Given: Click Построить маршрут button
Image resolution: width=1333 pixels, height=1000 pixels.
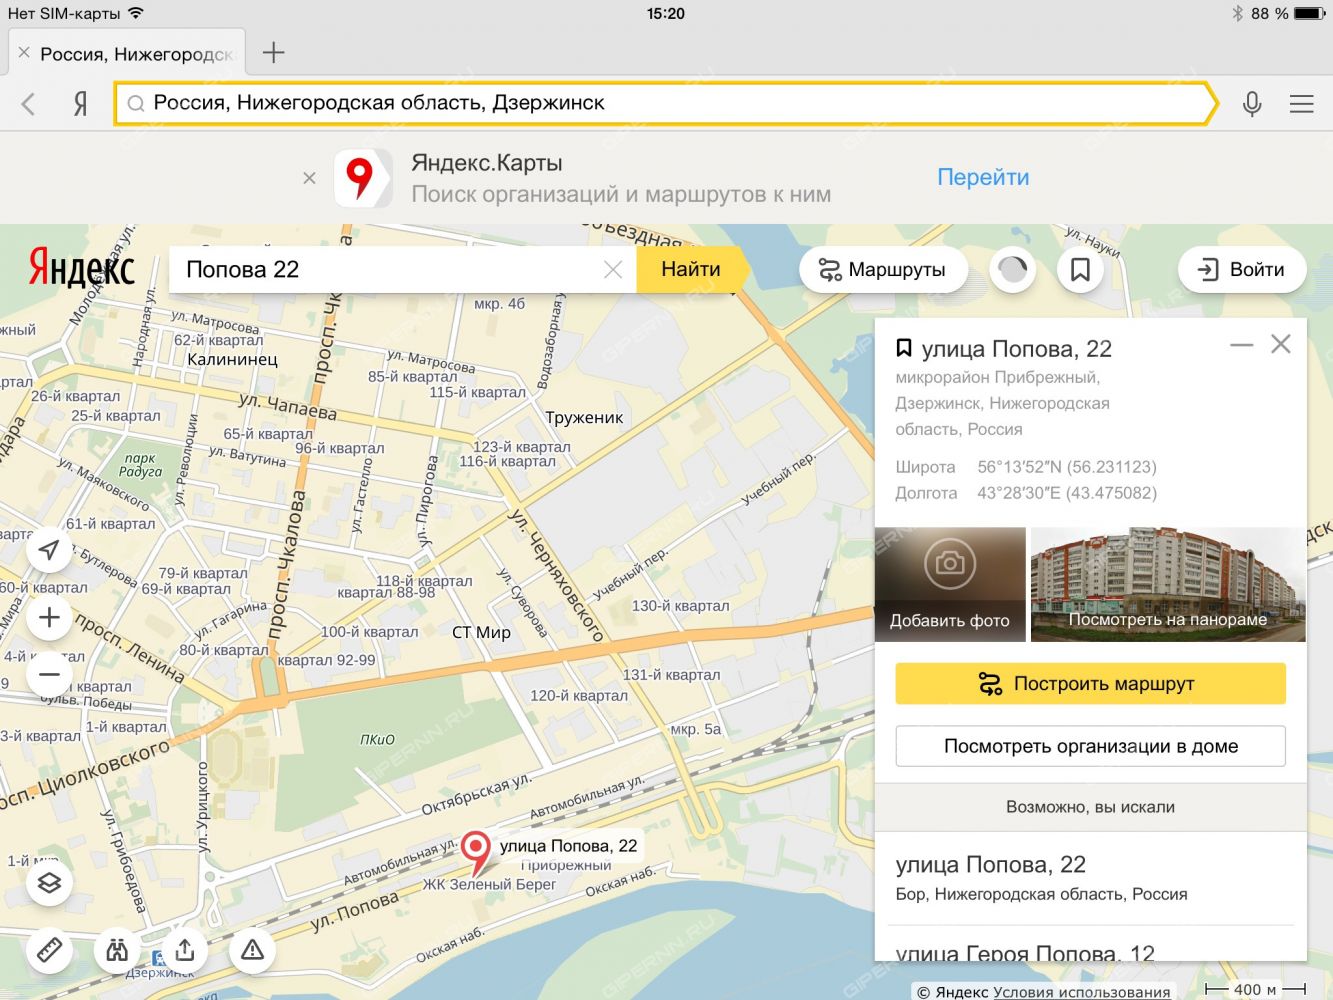Looking at the screenshot, I should 1090,684.
